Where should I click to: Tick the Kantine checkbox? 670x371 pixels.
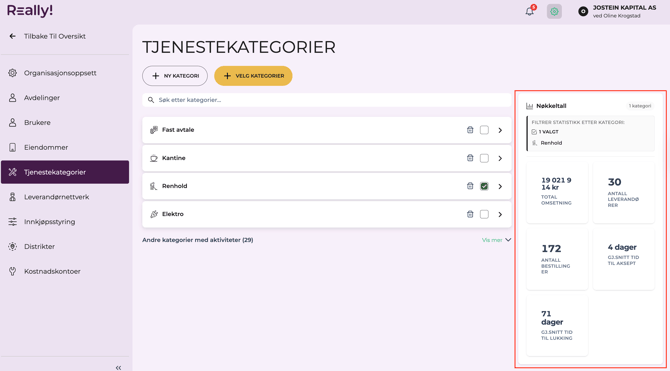(484, 158)
